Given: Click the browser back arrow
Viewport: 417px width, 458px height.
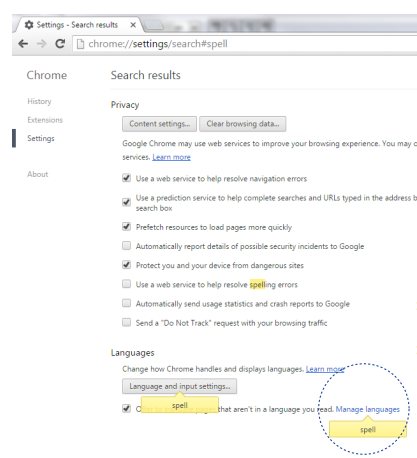Looking at the screenshot, I should (x=23, y=44).
